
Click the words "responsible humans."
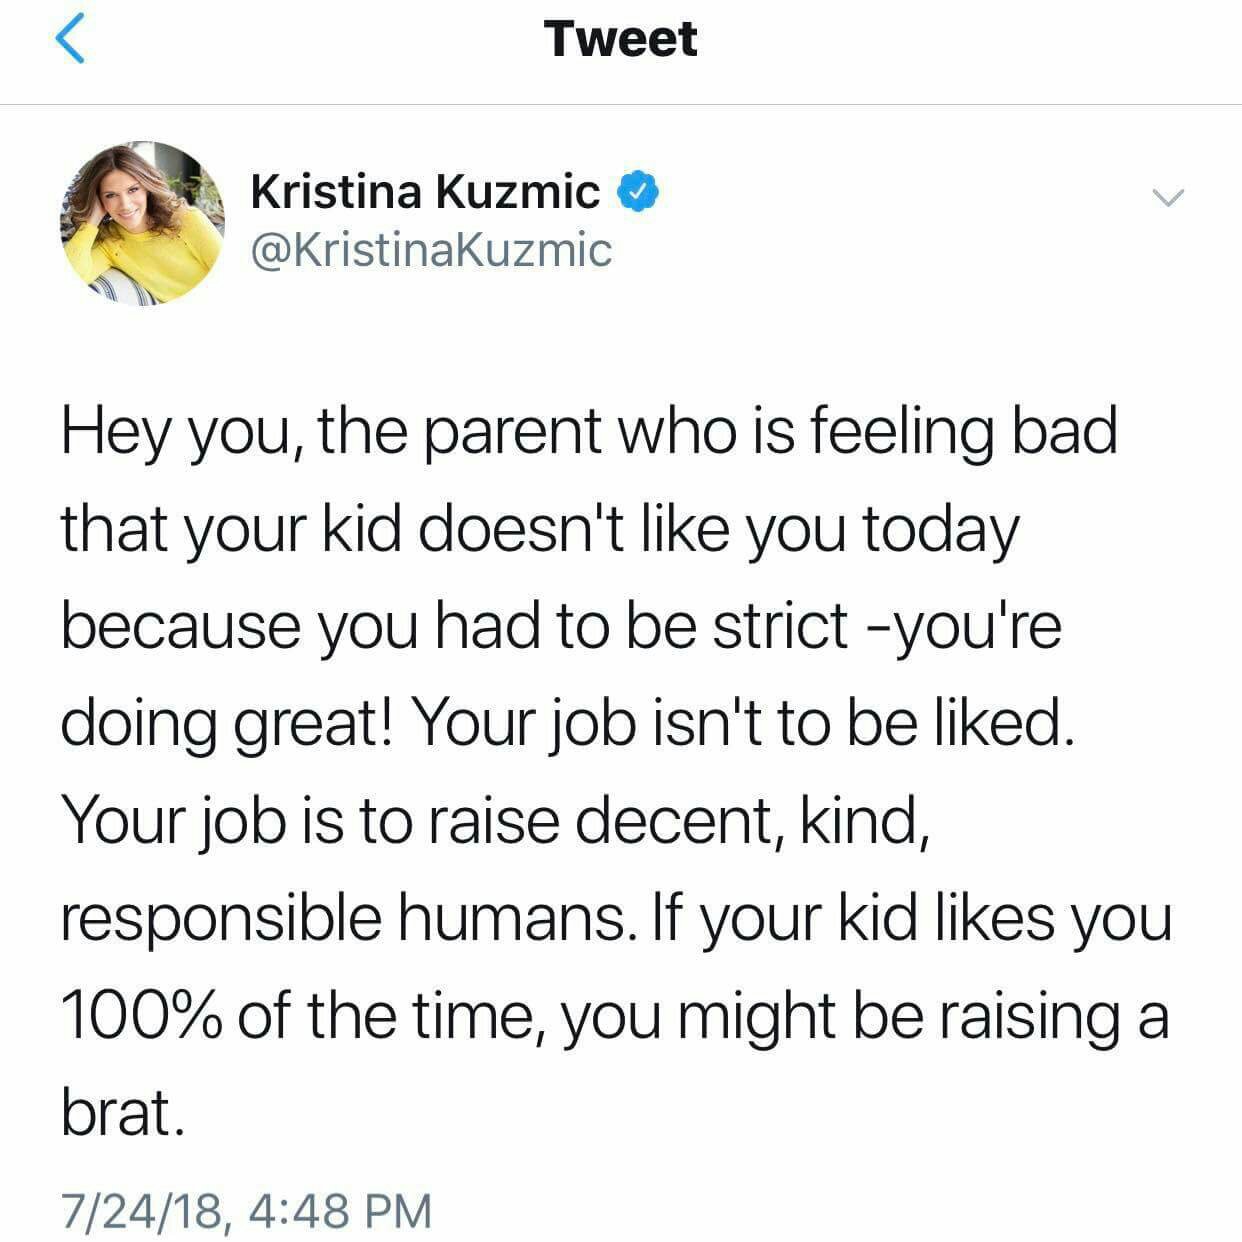click(x=346, y=917)
